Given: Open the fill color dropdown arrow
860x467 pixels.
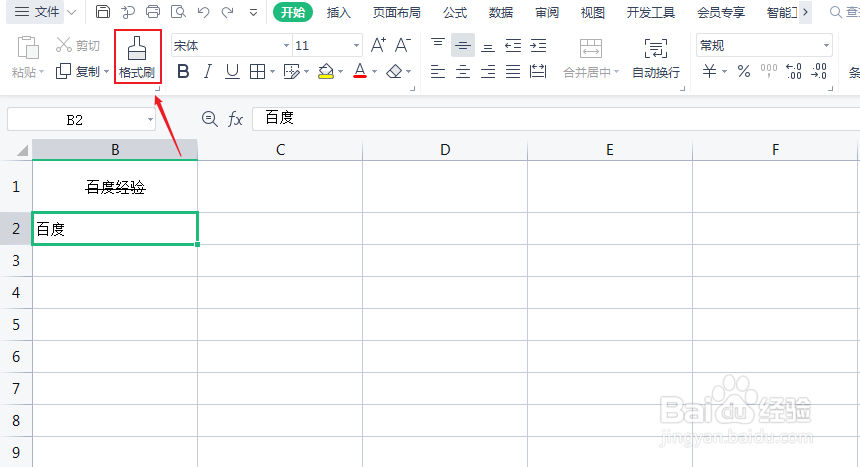Looking at the screenshot, I should pyautogui.click(x=341, y=72).
